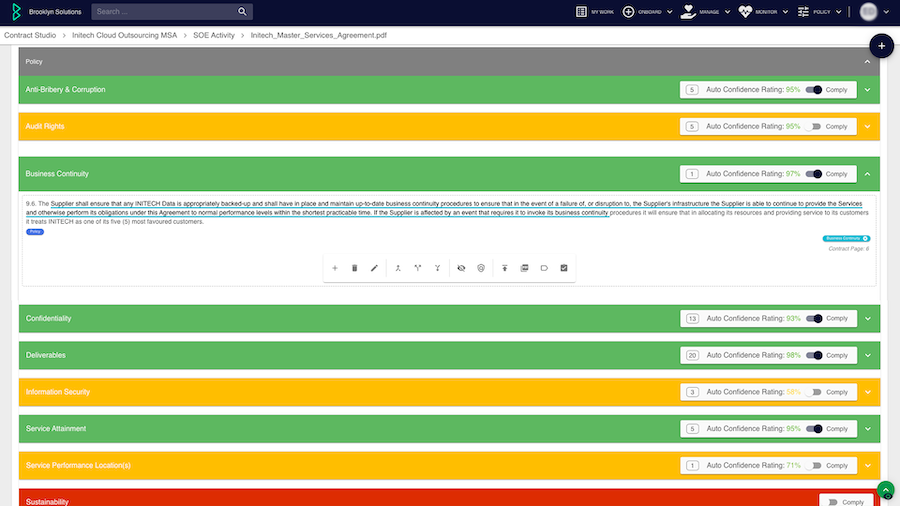The width and height of the screenshot is (900, 506).
Task: Edit clause using the pencil icon
Action: [374, 268]
